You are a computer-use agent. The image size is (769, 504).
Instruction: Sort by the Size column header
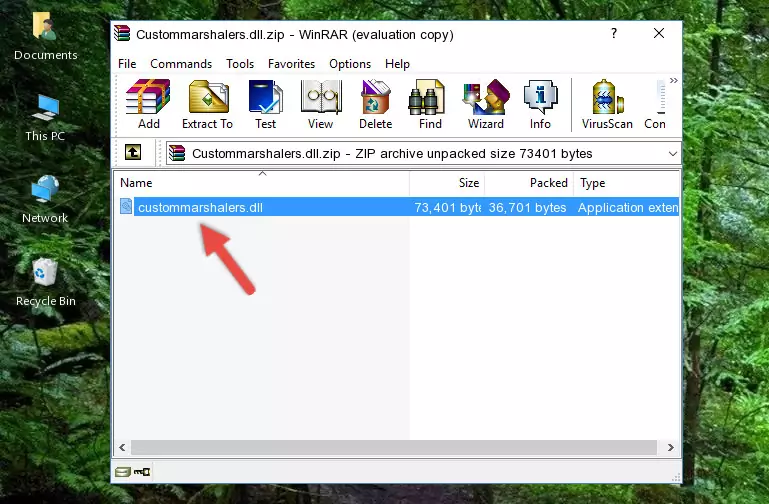click(x=447, y=183)
